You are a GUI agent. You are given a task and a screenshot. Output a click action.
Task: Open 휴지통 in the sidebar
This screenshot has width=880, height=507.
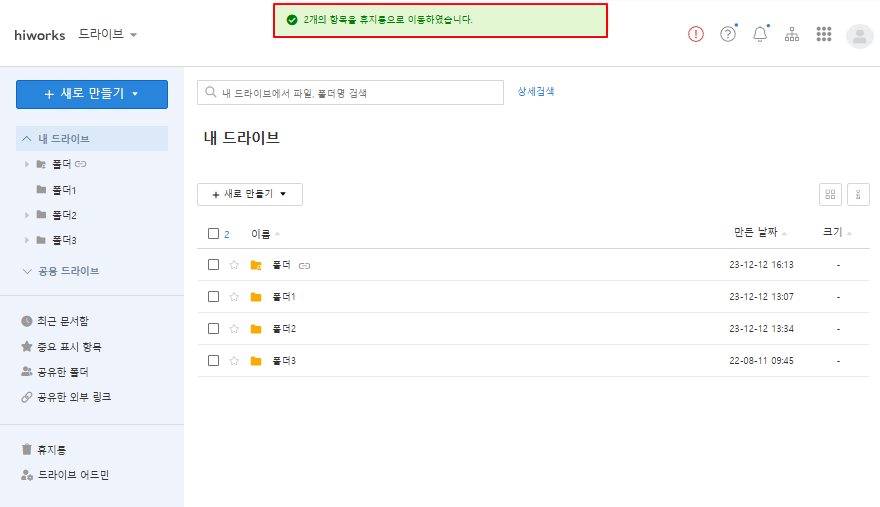point(44,450)
